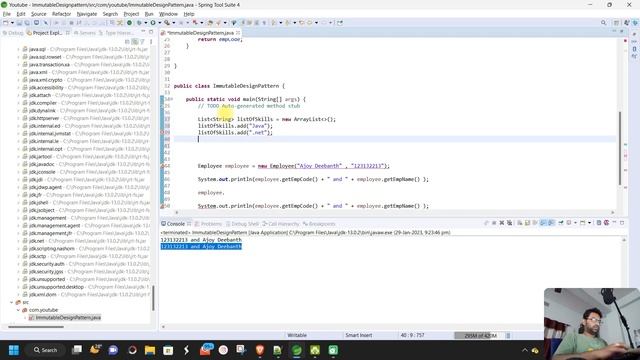Click the heap memory status bar
The width and height of the screenshot is (640, 360).
(480, 336)
